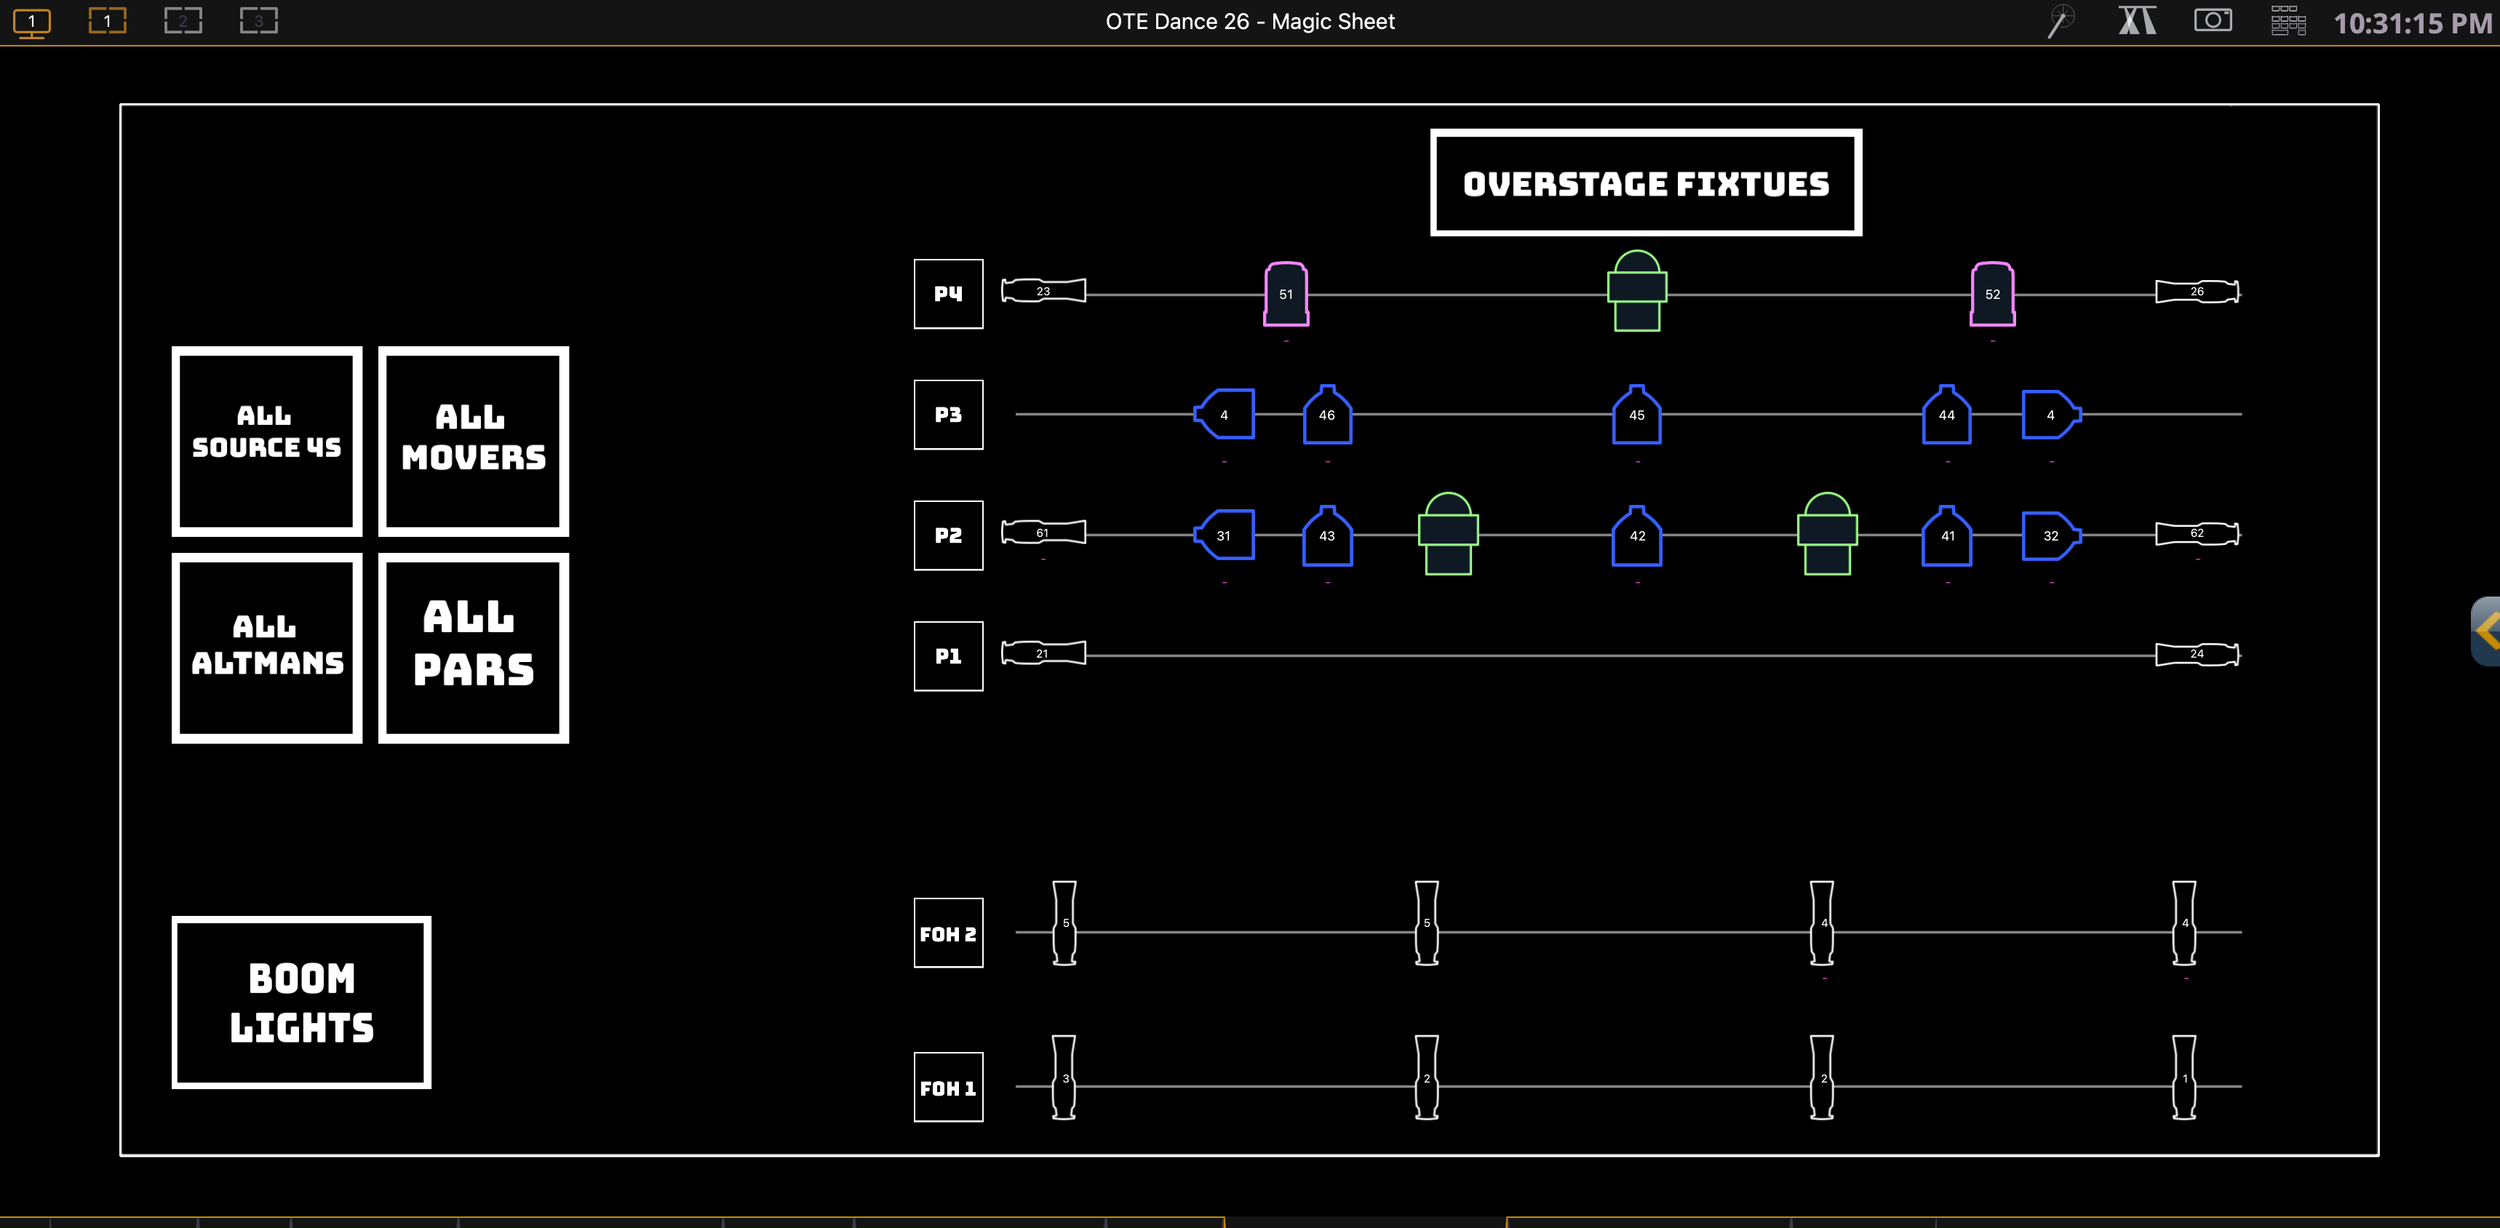
Task: Click the ALL ALTMANS button
Action: point(267,647)
